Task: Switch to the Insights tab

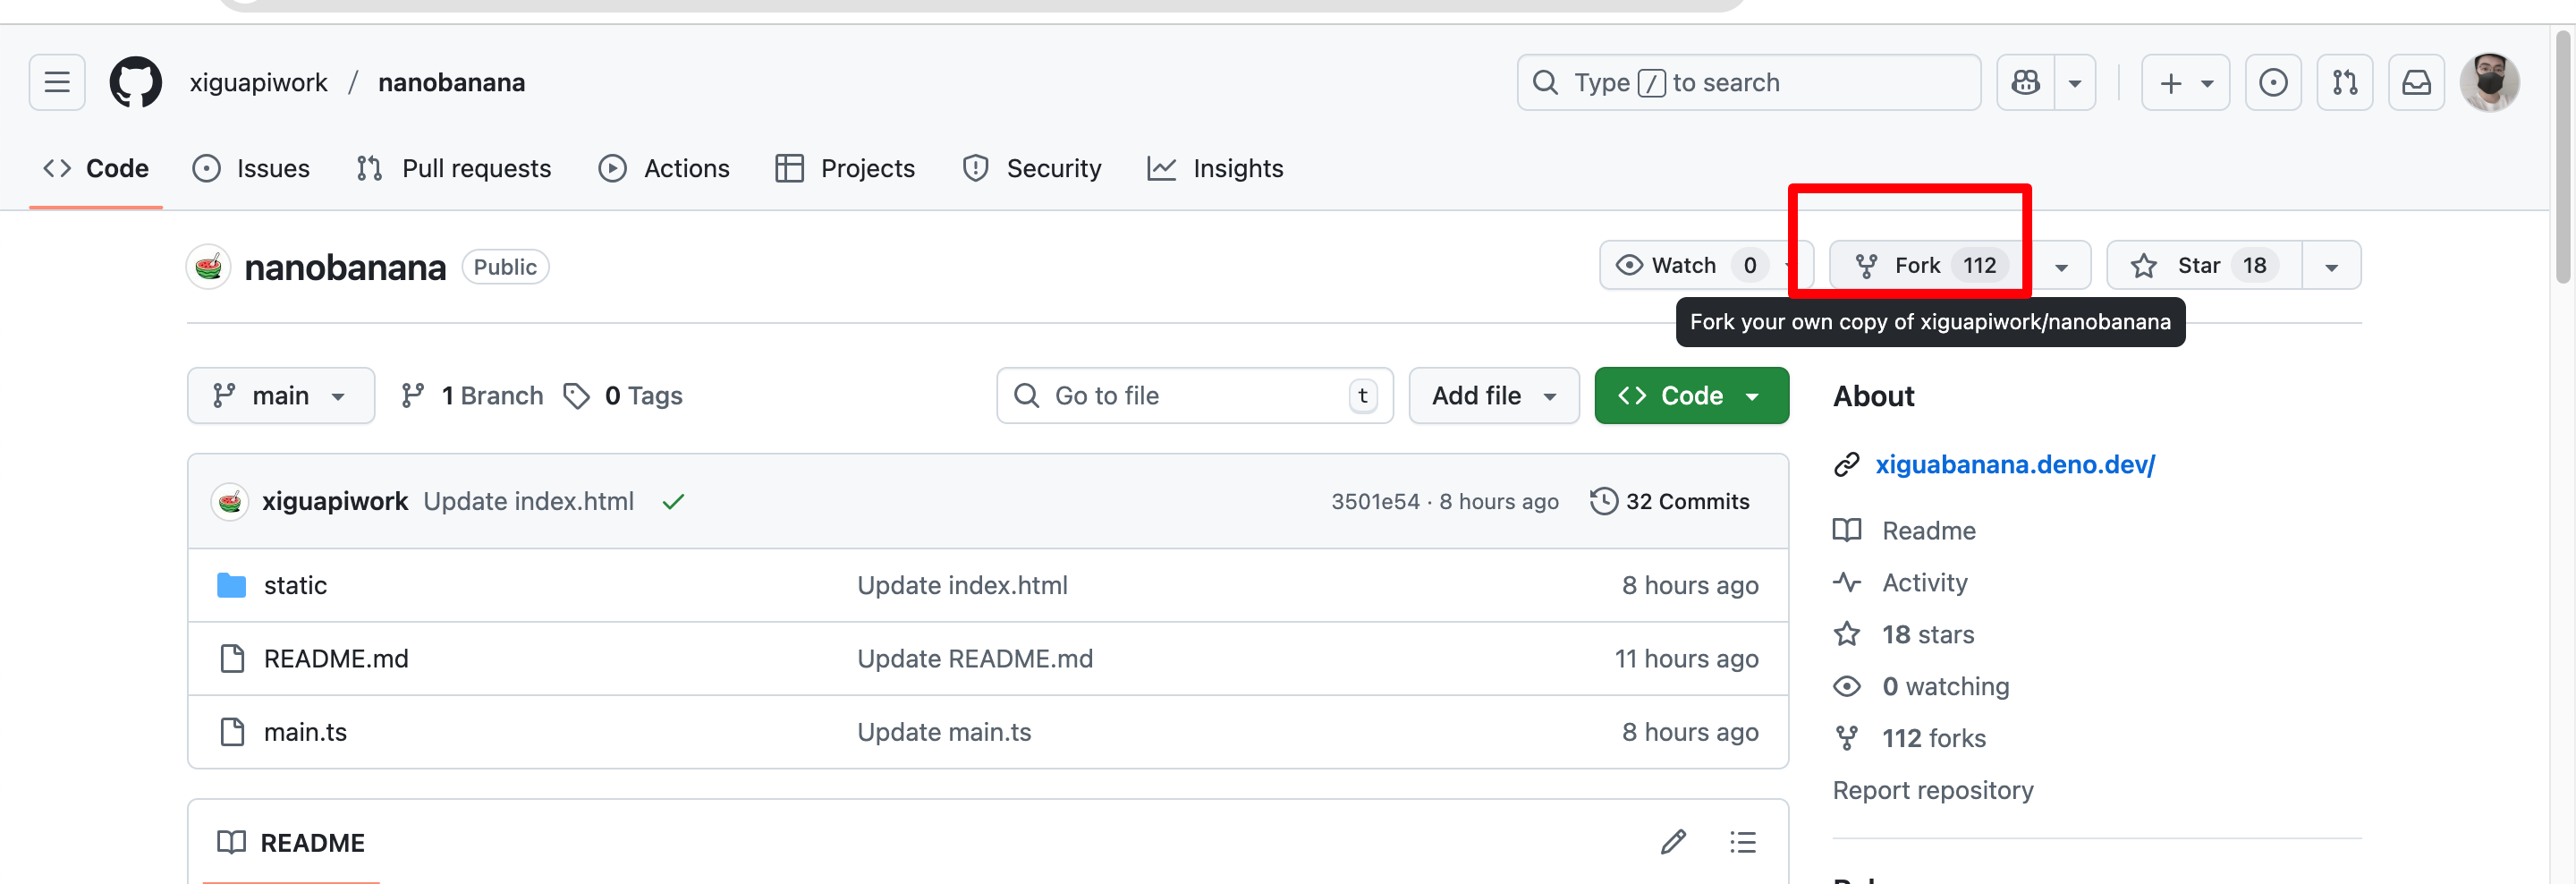Action: (1216, 168)
